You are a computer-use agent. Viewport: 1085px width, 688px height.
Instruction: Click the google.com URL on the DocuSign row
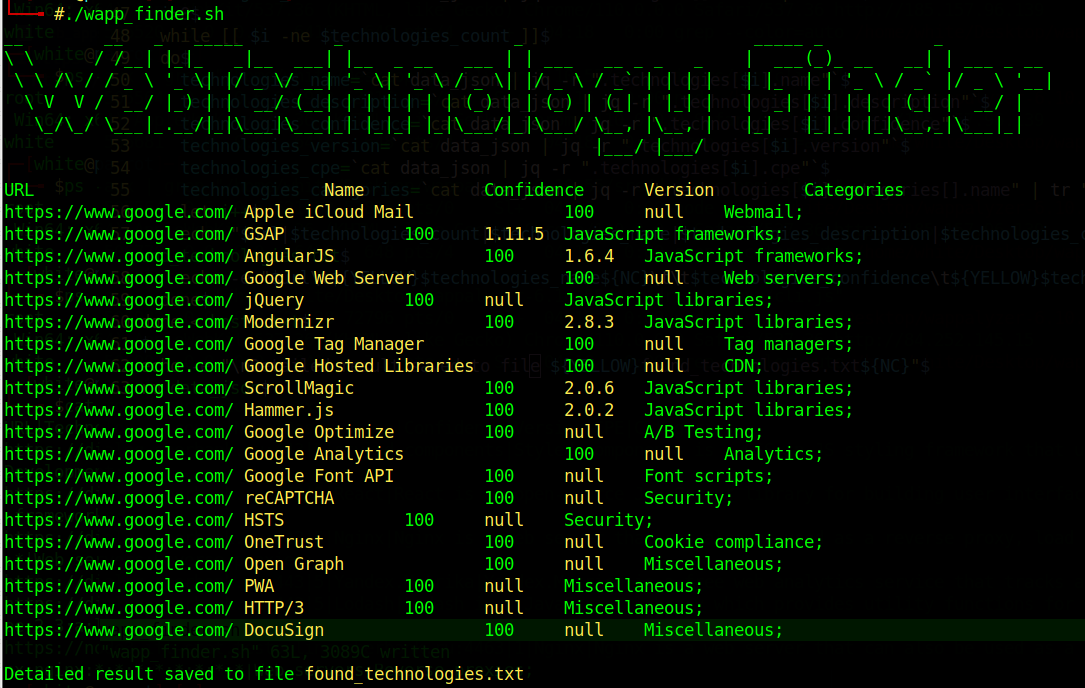point(118,630)
